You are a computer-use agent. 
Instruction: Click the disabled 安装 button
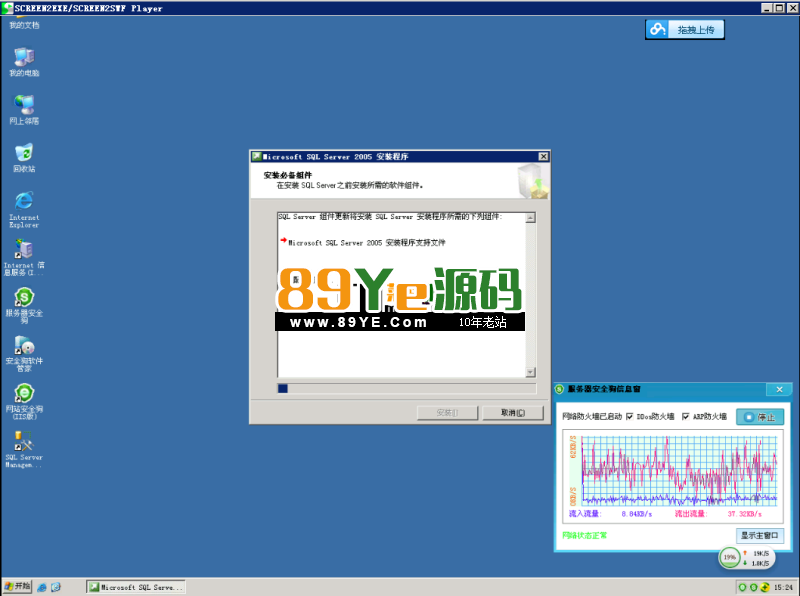tap(447, 413)
